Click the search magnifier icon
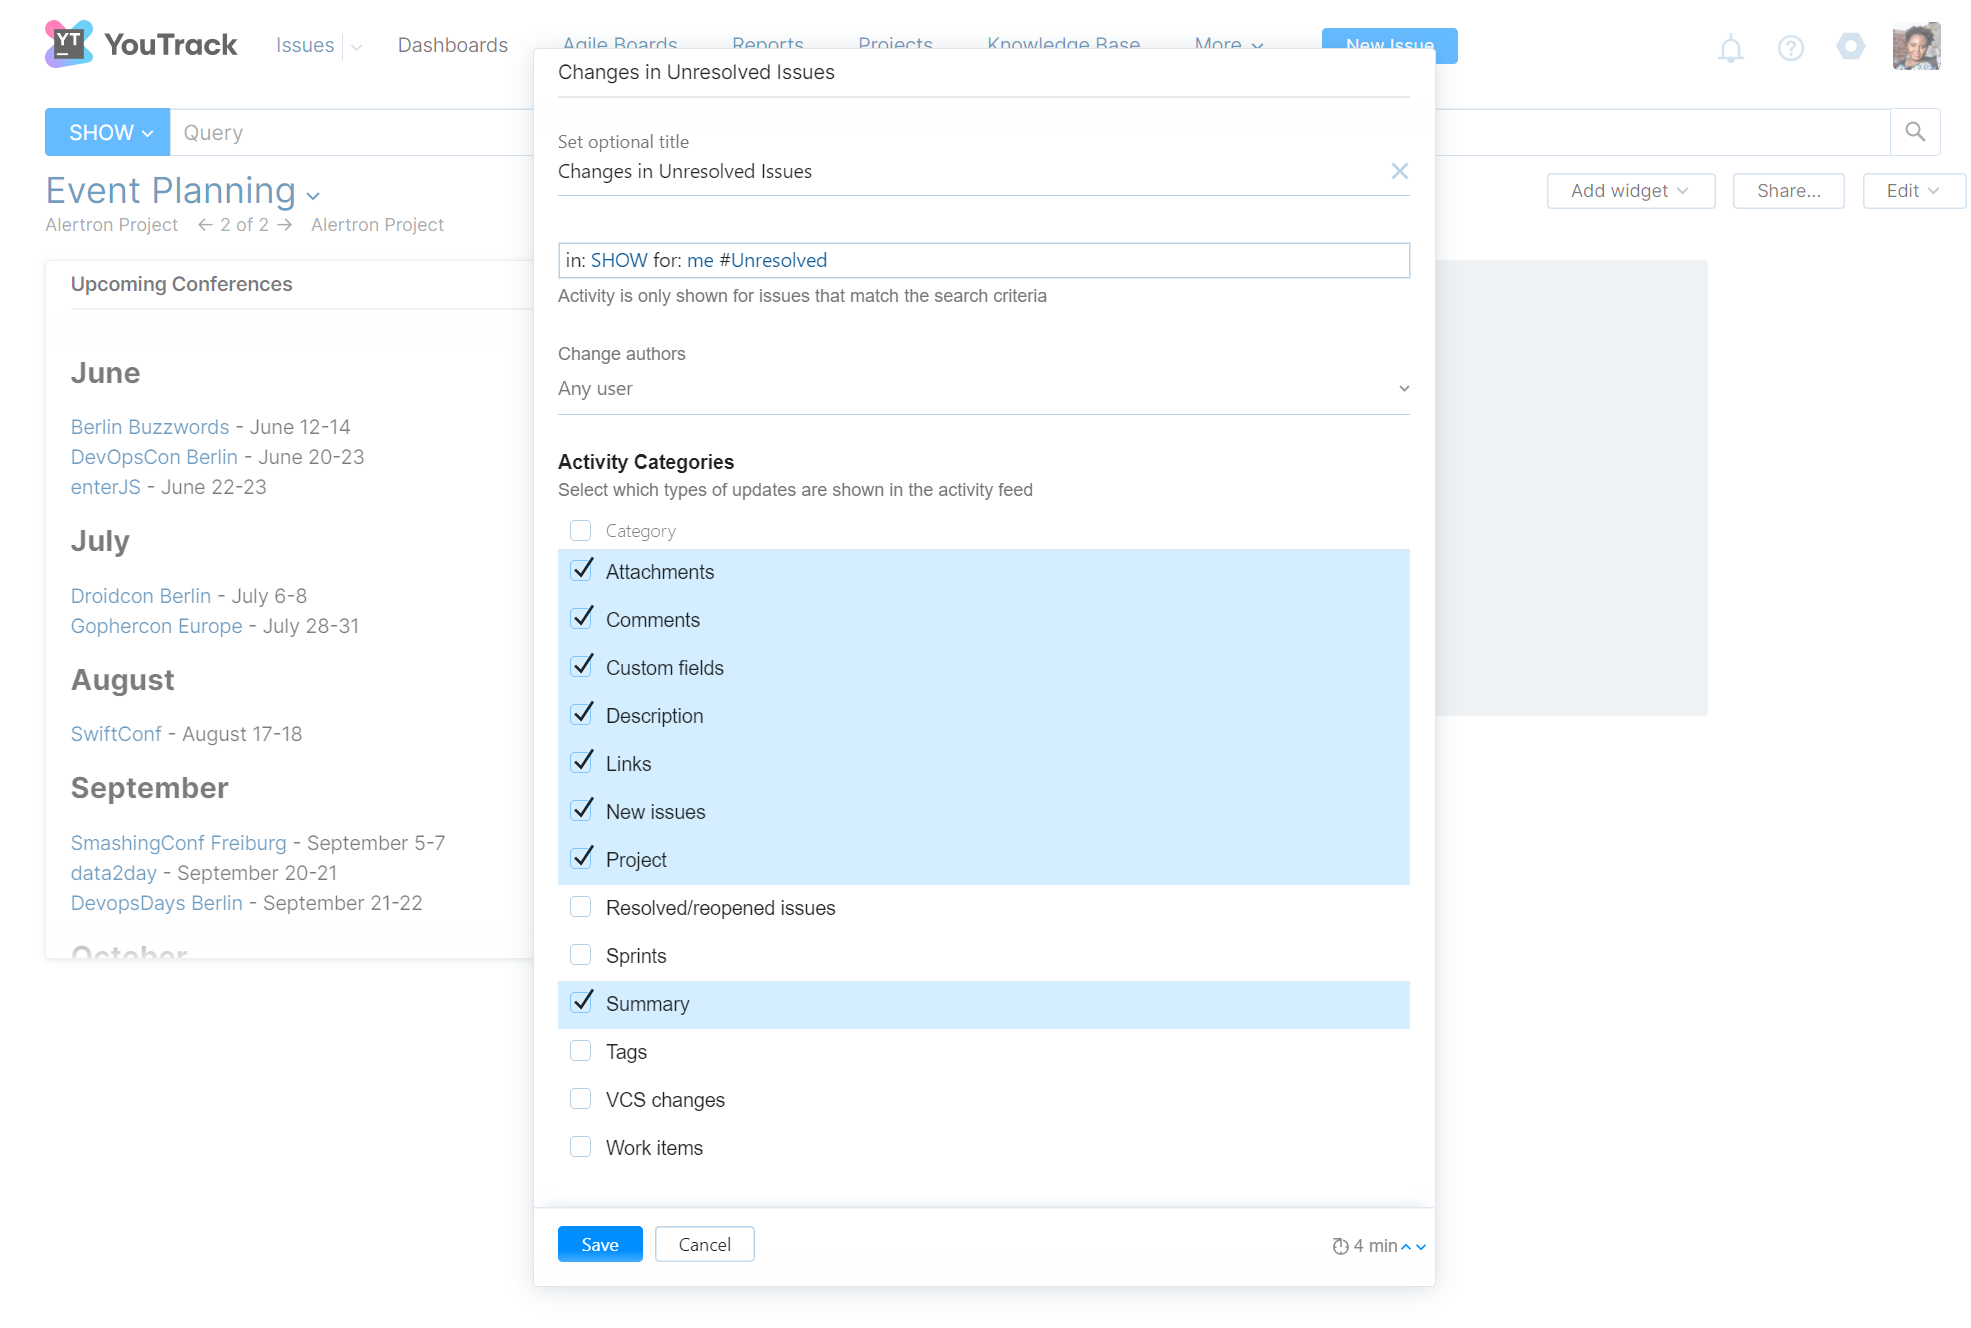 (x=1914, y=132)
